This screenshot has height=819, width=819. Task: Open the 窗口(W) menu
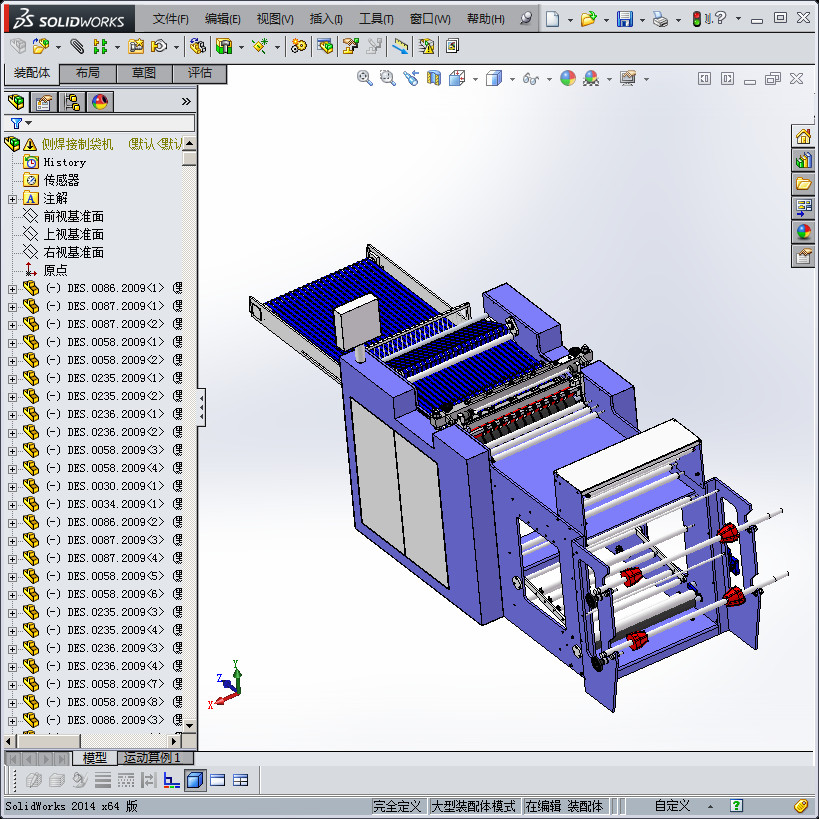(x=430, y=19)
